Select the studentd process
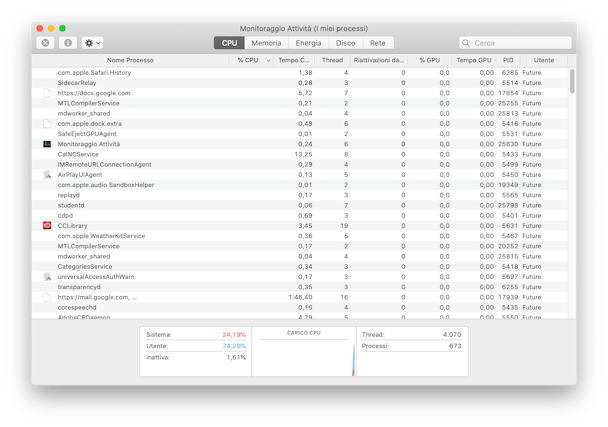608x427 pixels. pyautogui.click(x=300, y=206)
